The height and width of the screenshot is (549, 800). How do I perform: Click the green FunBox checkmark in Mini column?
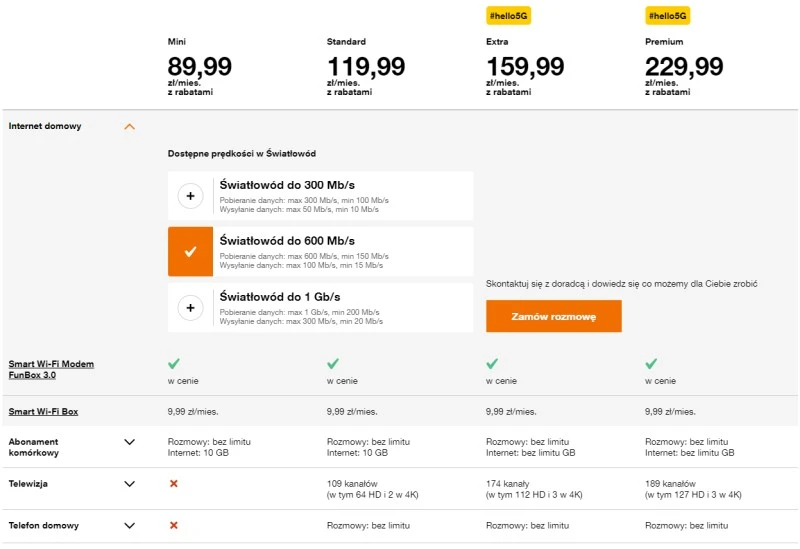pos(174,364)
